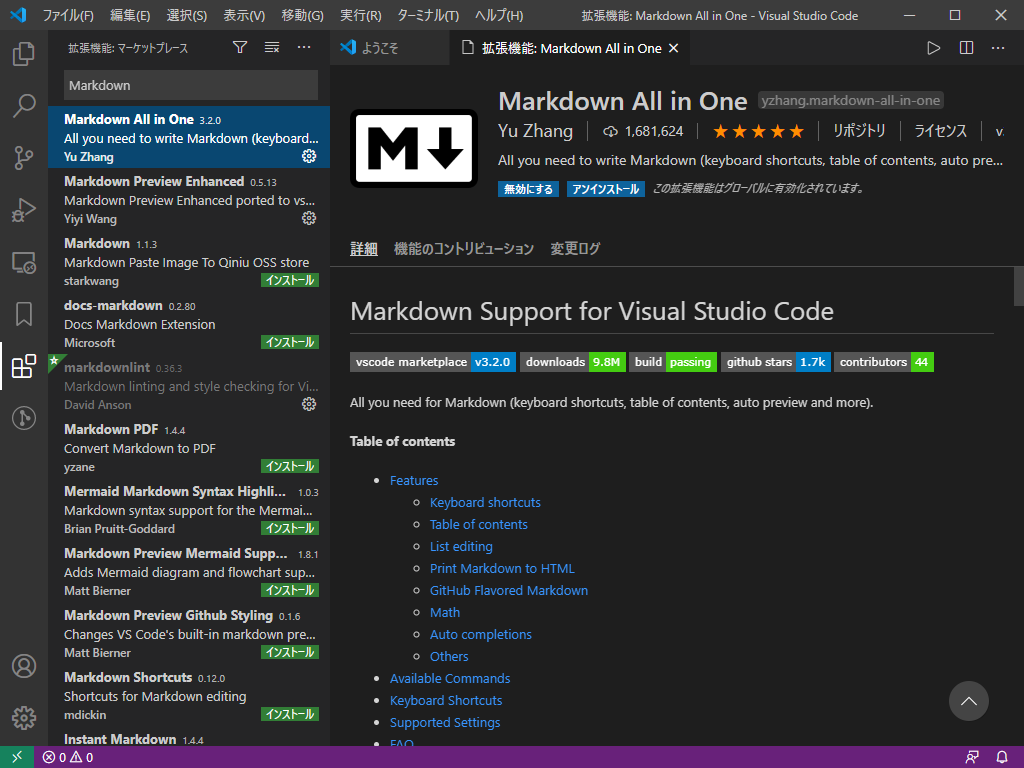Click the scroll-to-top round button
This screenshot has height=768, width=1024.
tap(968, 701)
